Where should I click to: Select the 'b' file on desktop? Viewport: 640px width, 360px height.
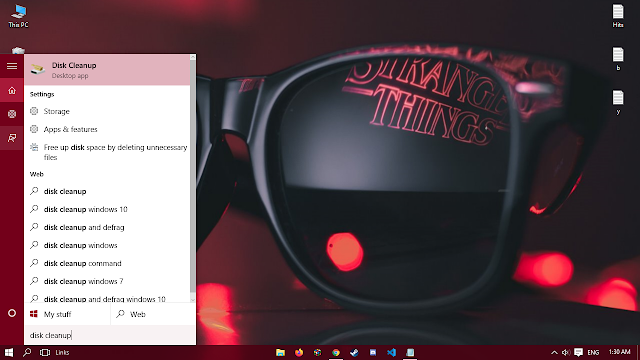[618, 59]
